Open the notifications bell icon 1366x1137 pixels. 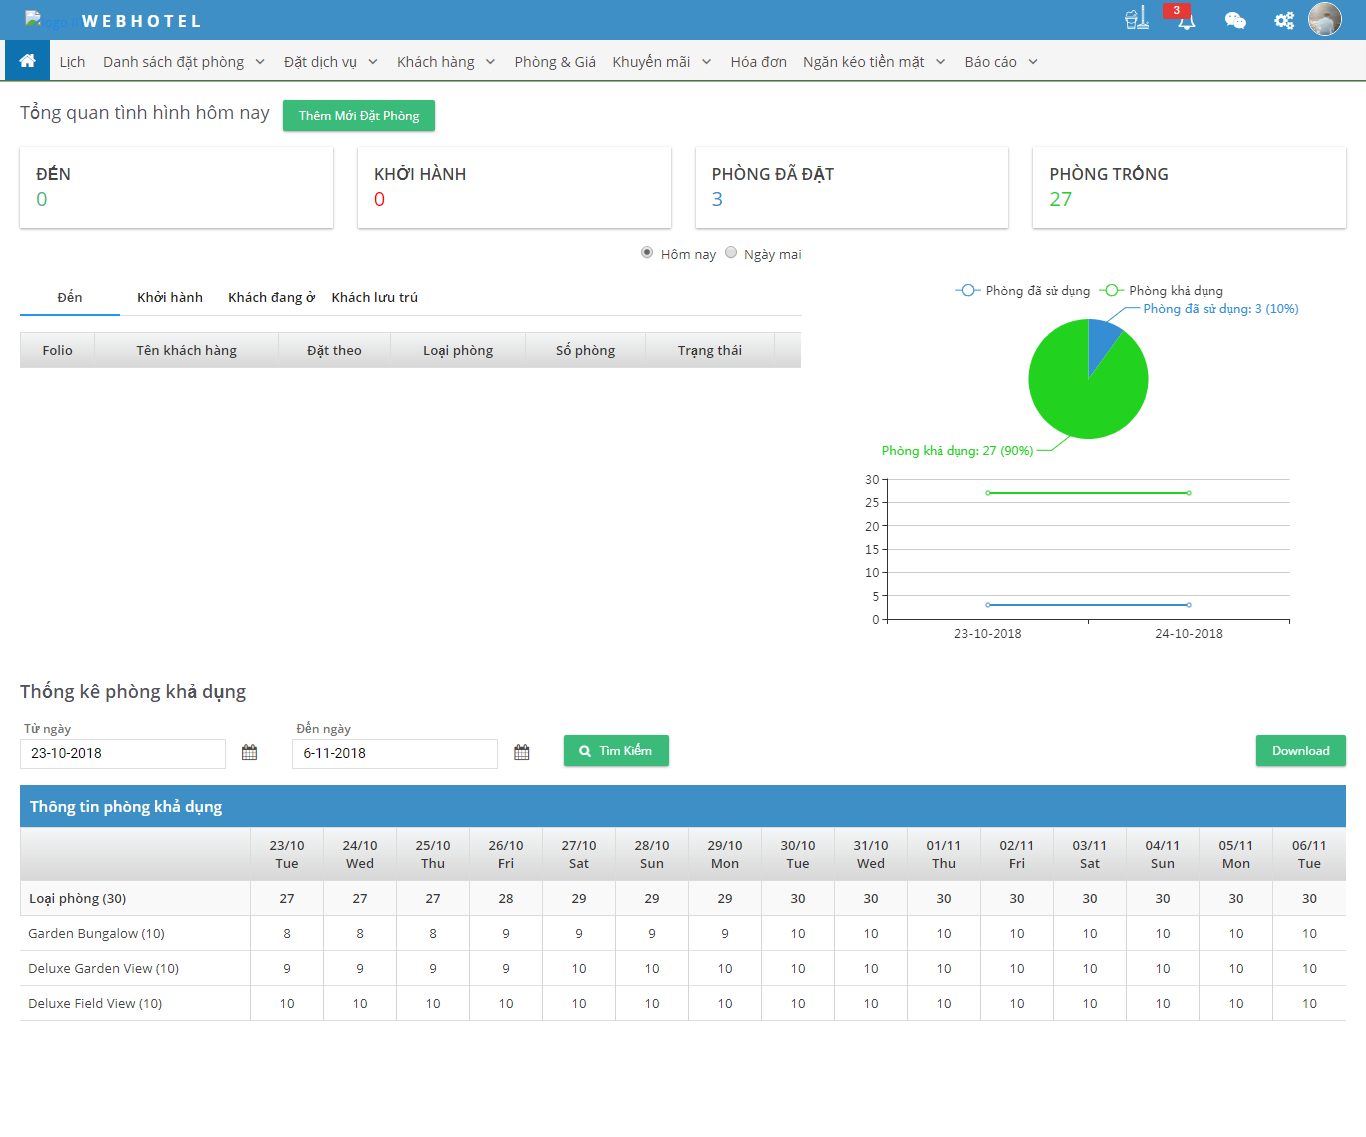(1185, 20)
